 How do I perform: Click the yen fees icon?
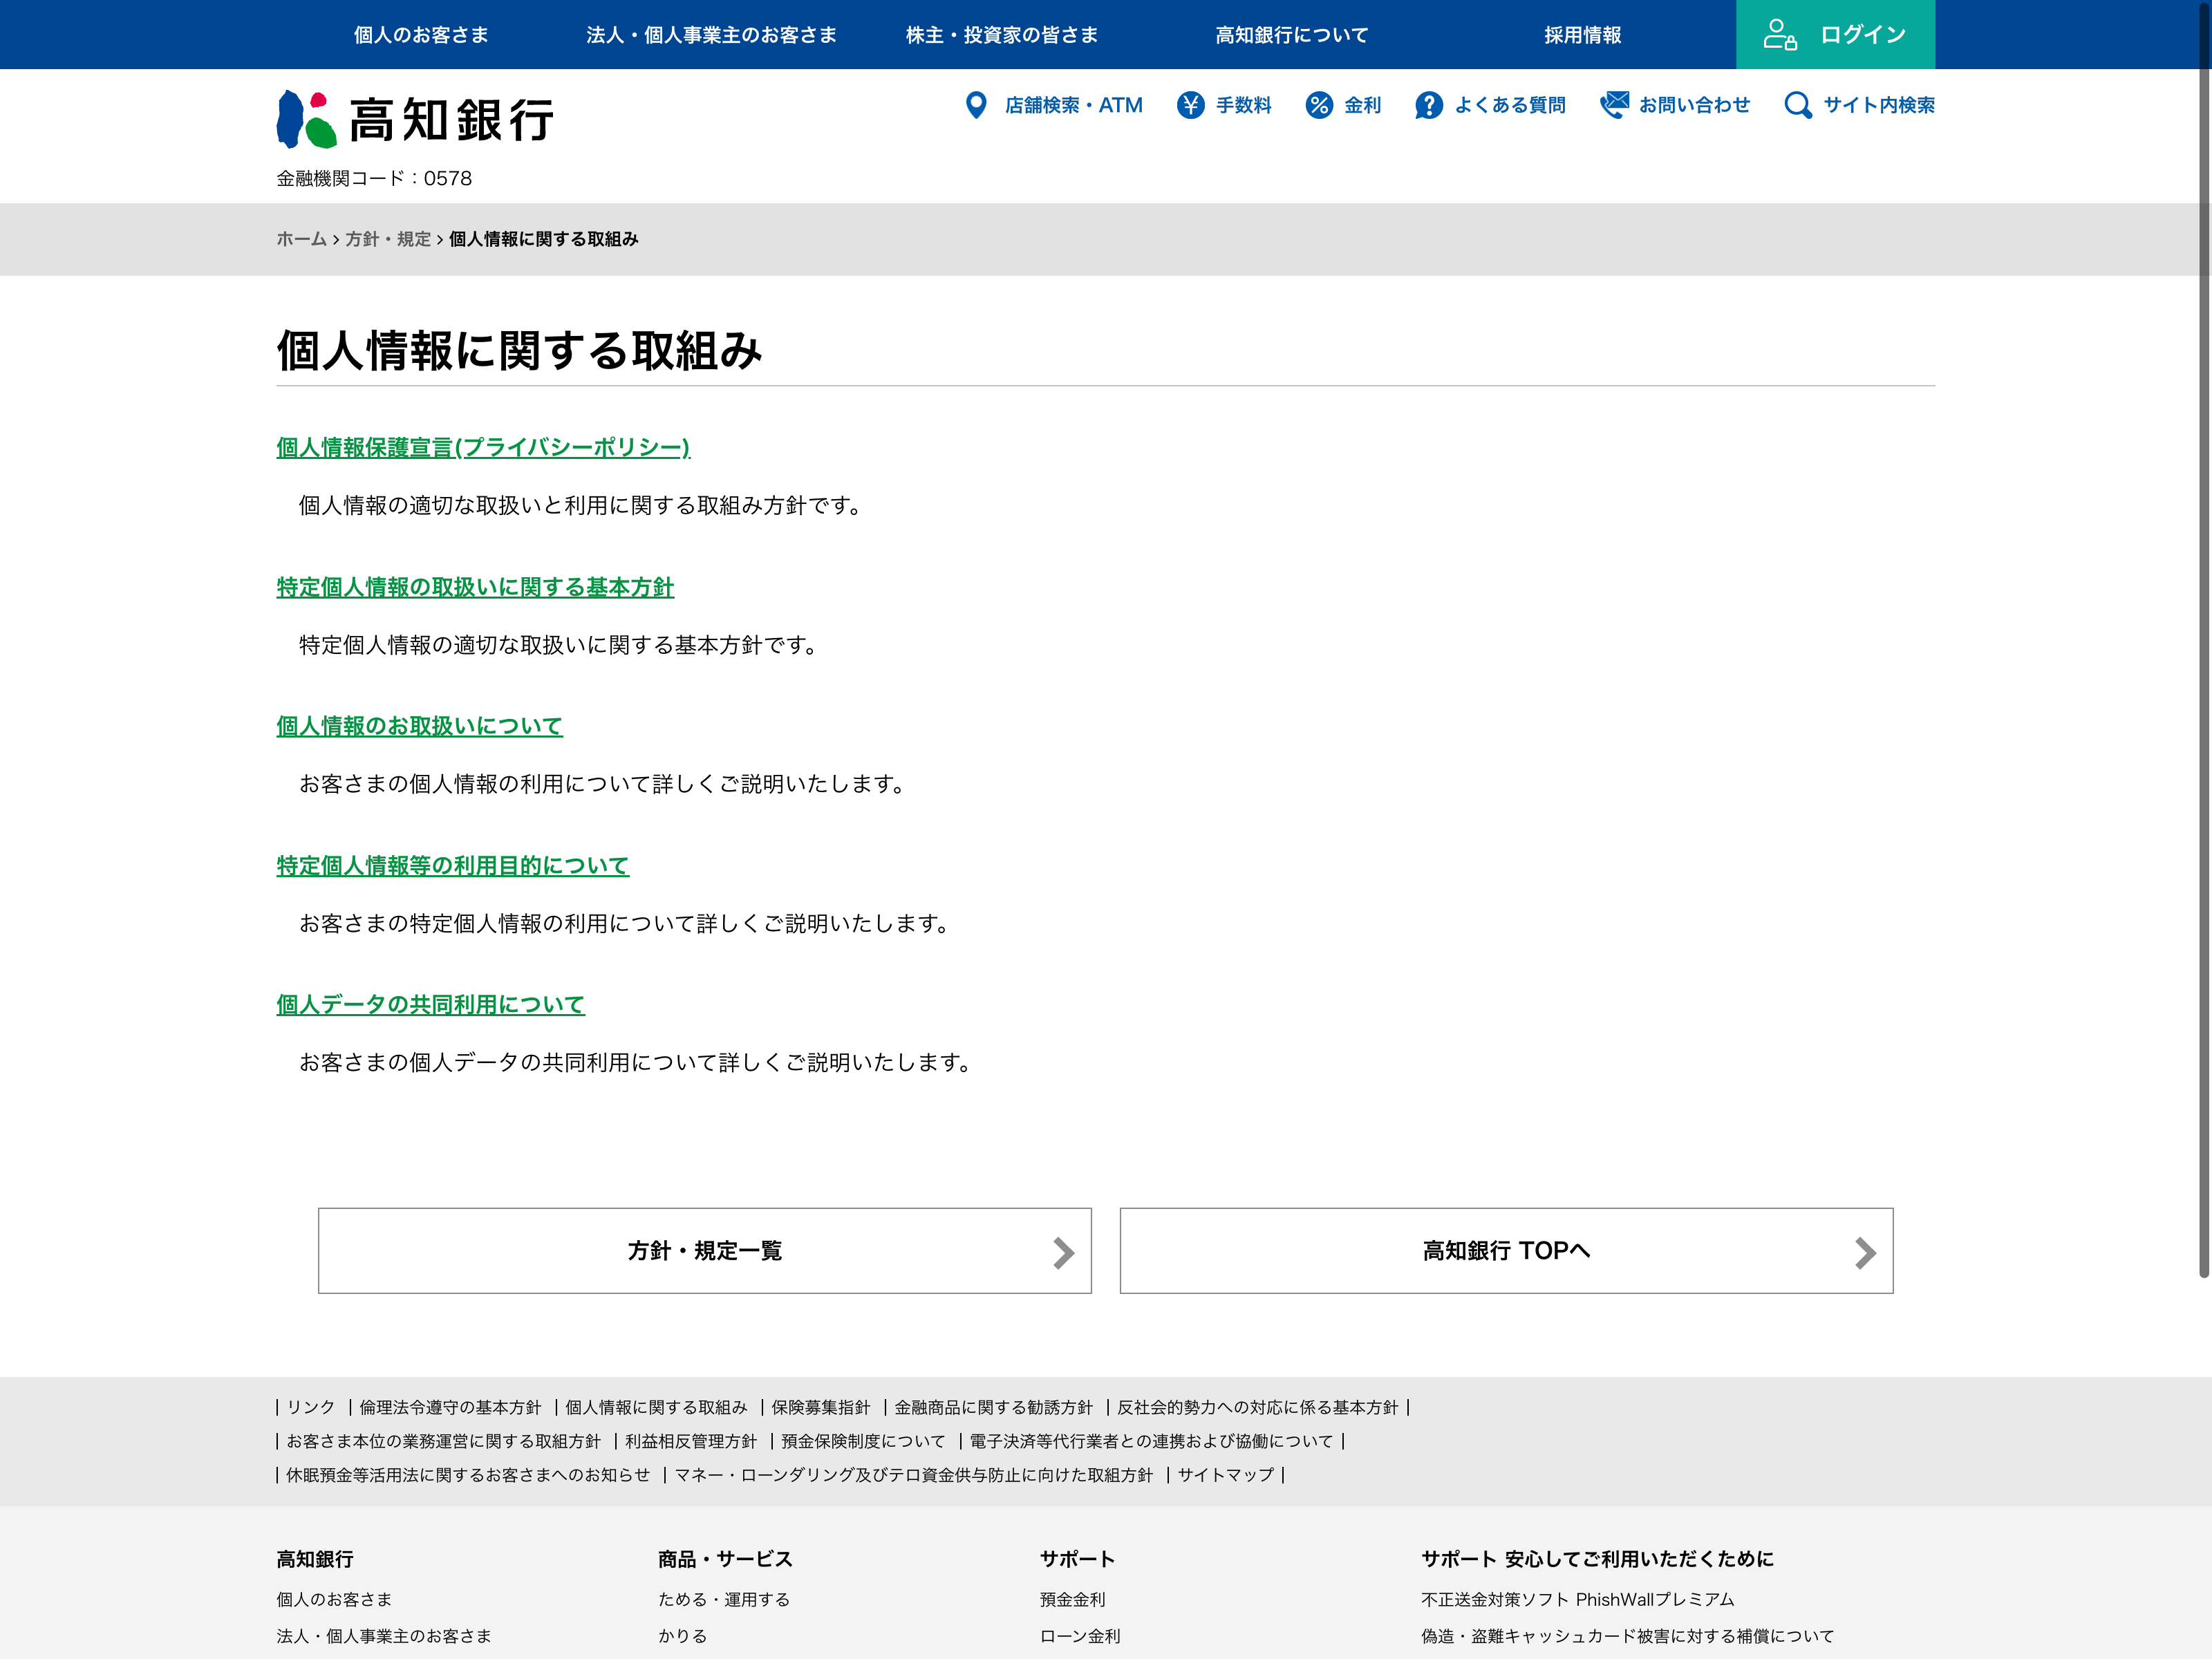click(x=1190, y=105)
